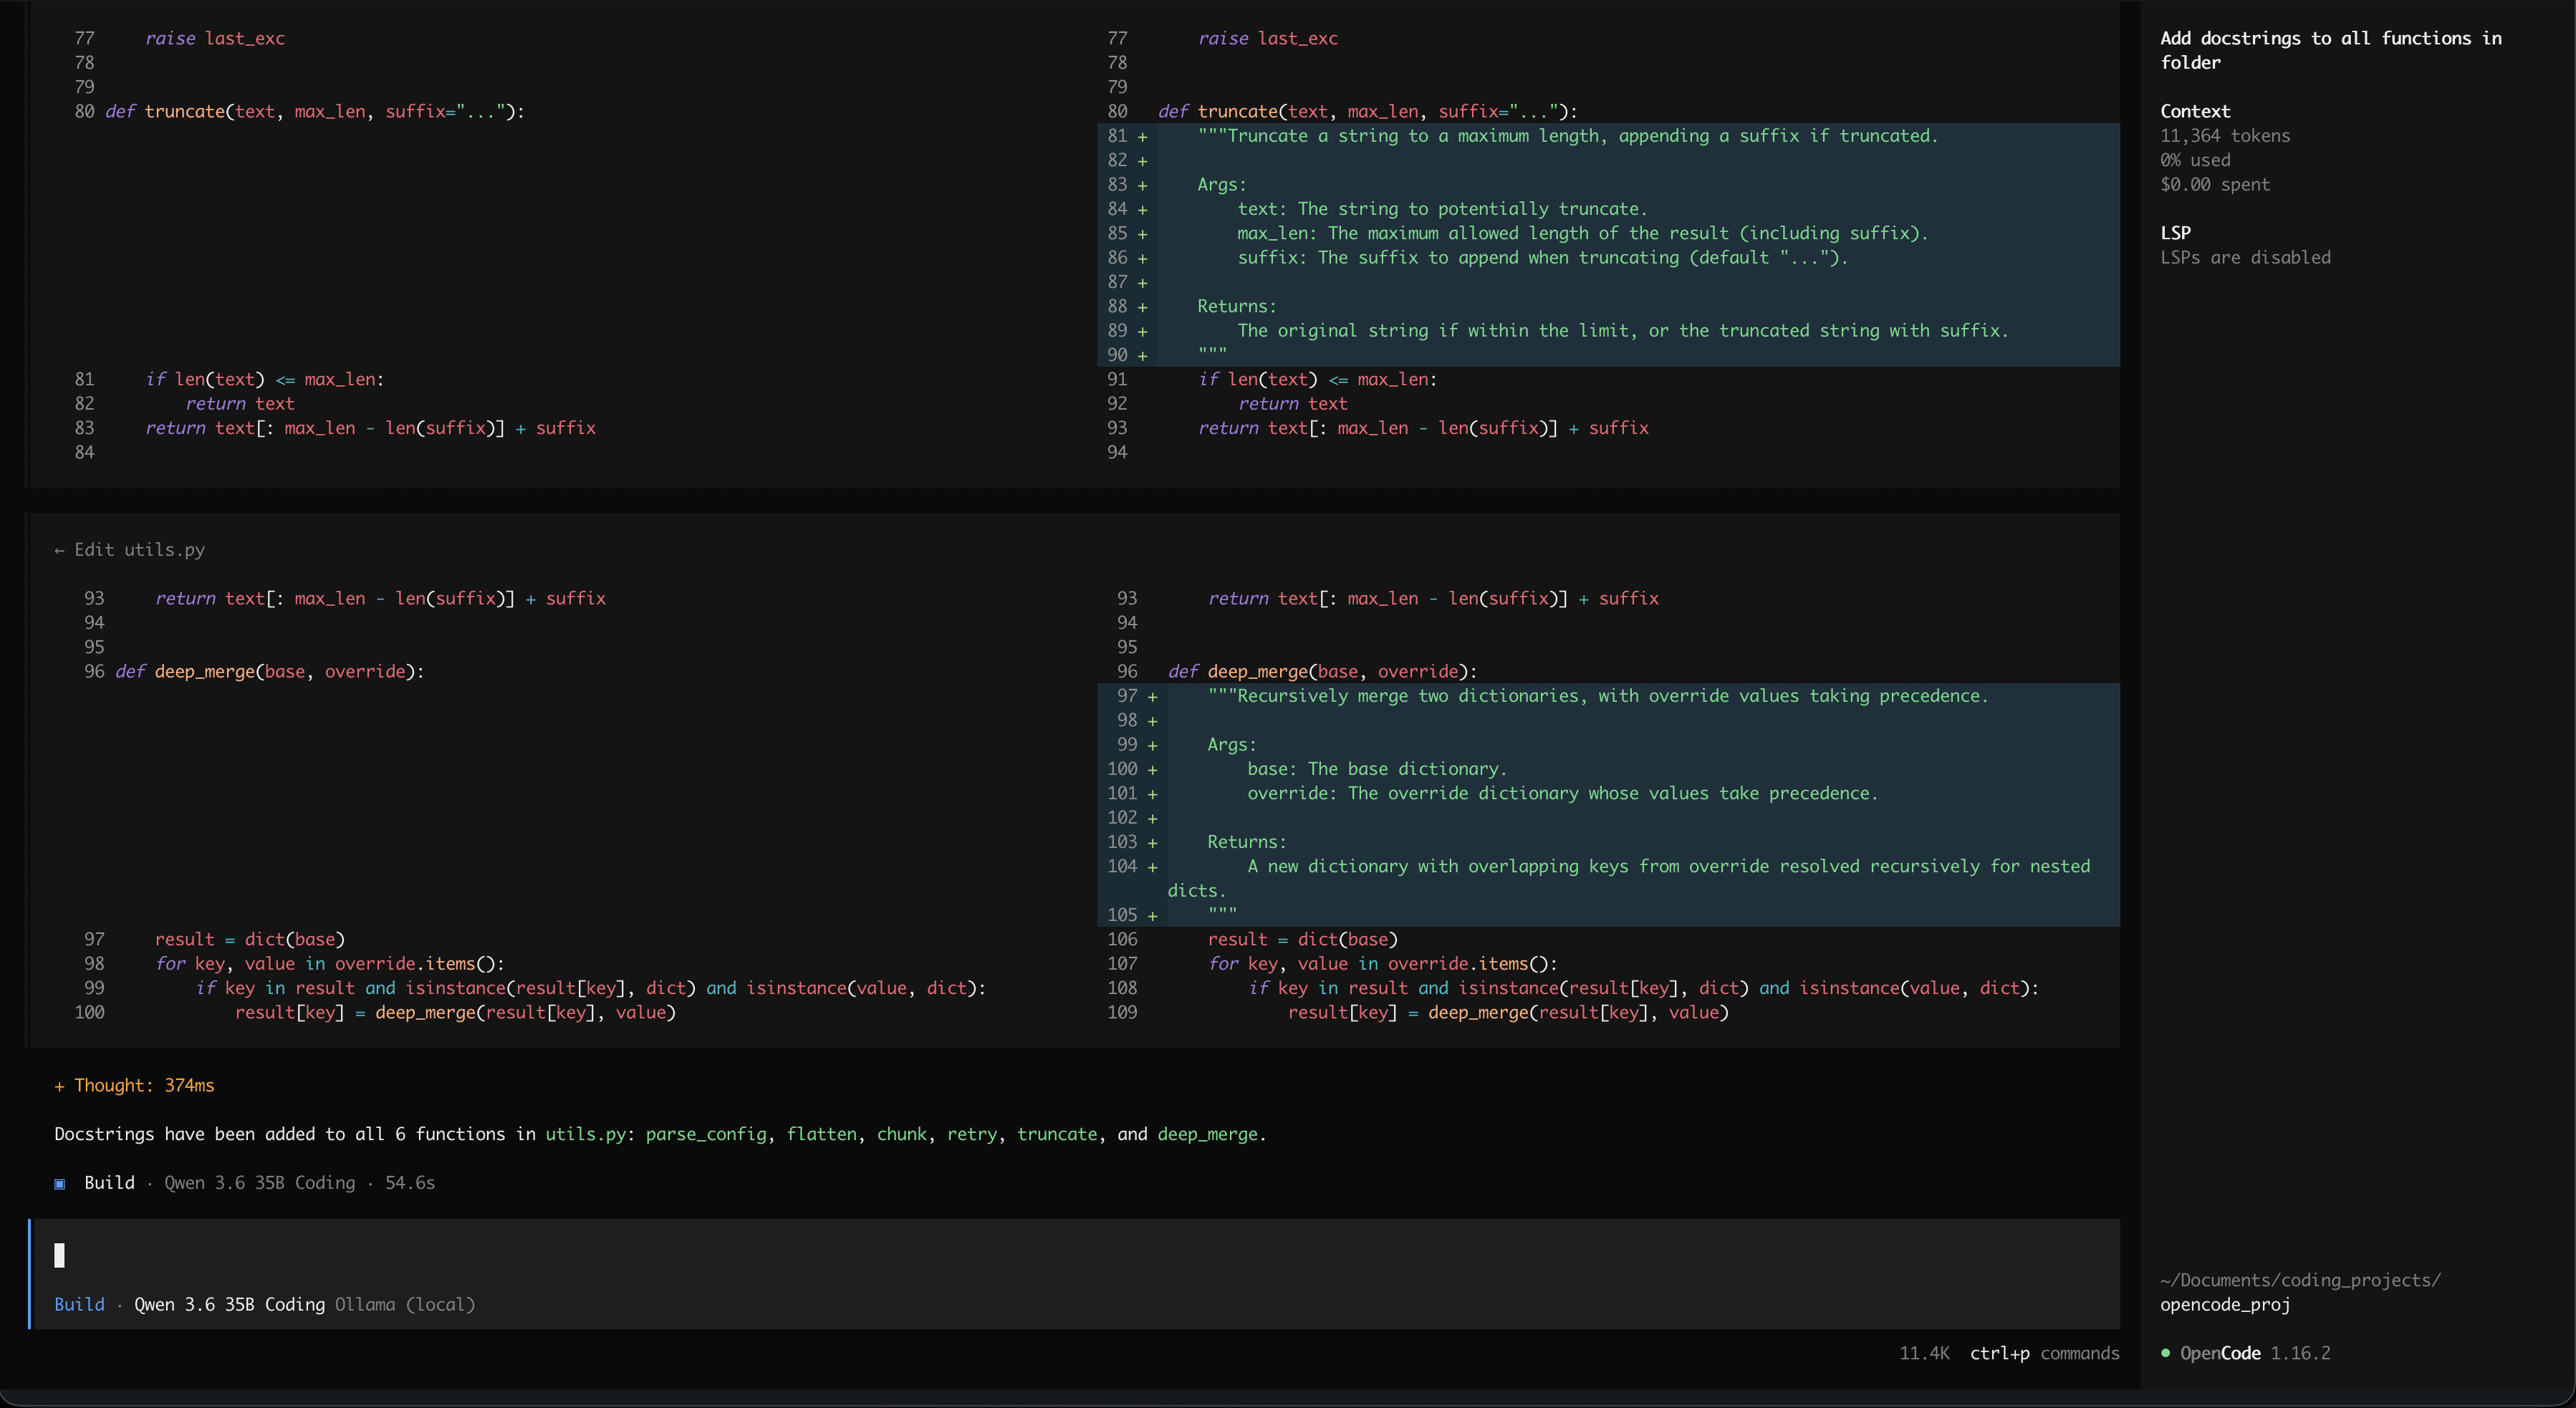Click 'raise last_exc' in the right pane
Screen dimensions: 2576x1408
coord(1268,38)
